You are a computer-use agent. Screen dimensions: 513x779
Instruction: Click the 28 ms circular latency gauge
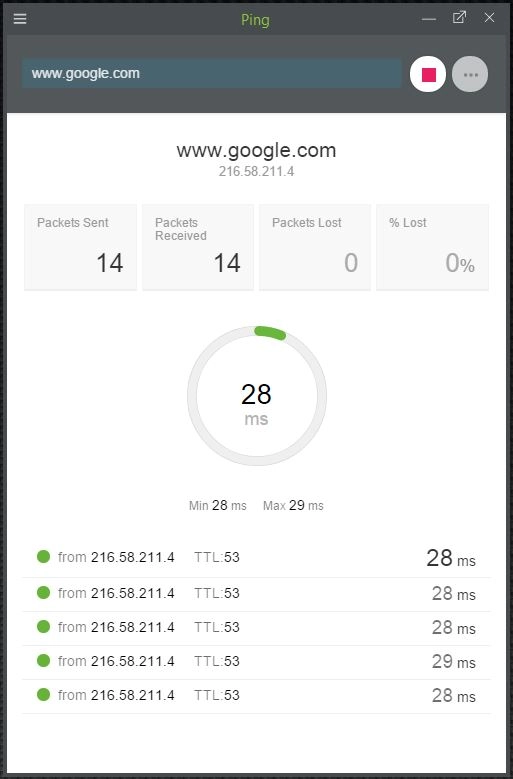click(x=257, y=396)
